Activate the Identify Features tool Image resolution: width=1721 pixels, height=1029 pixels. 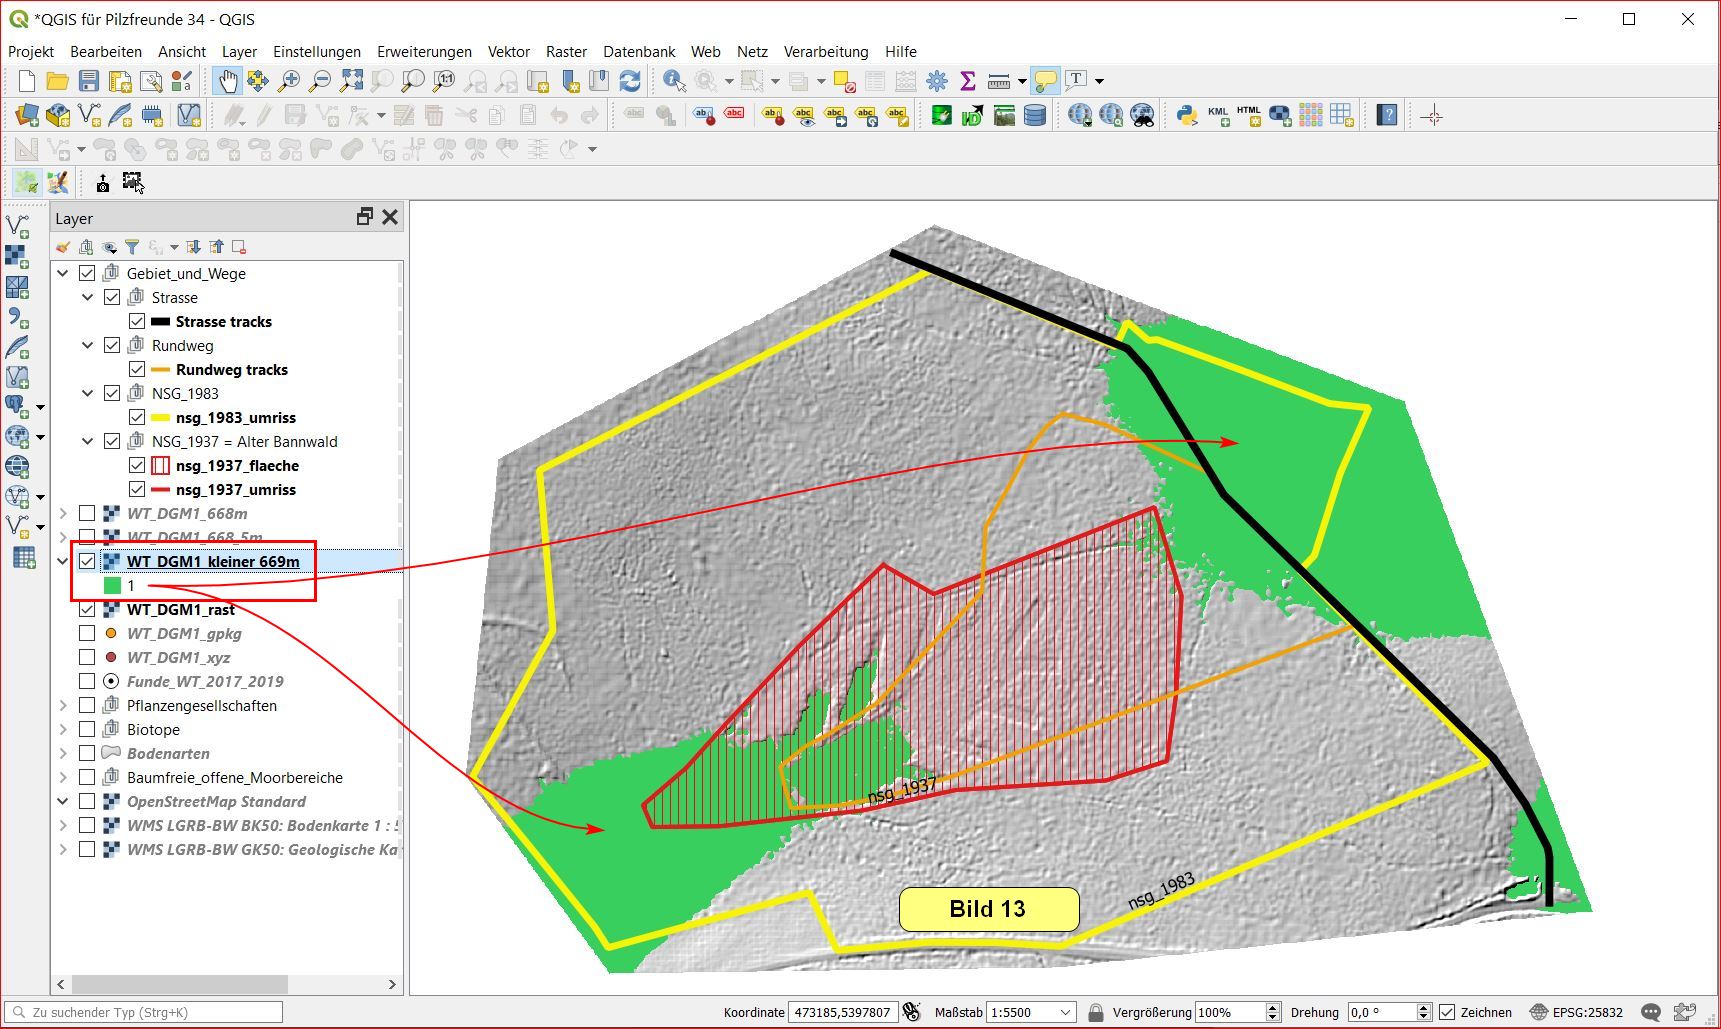pyautogui.click(x=674, y=81)
